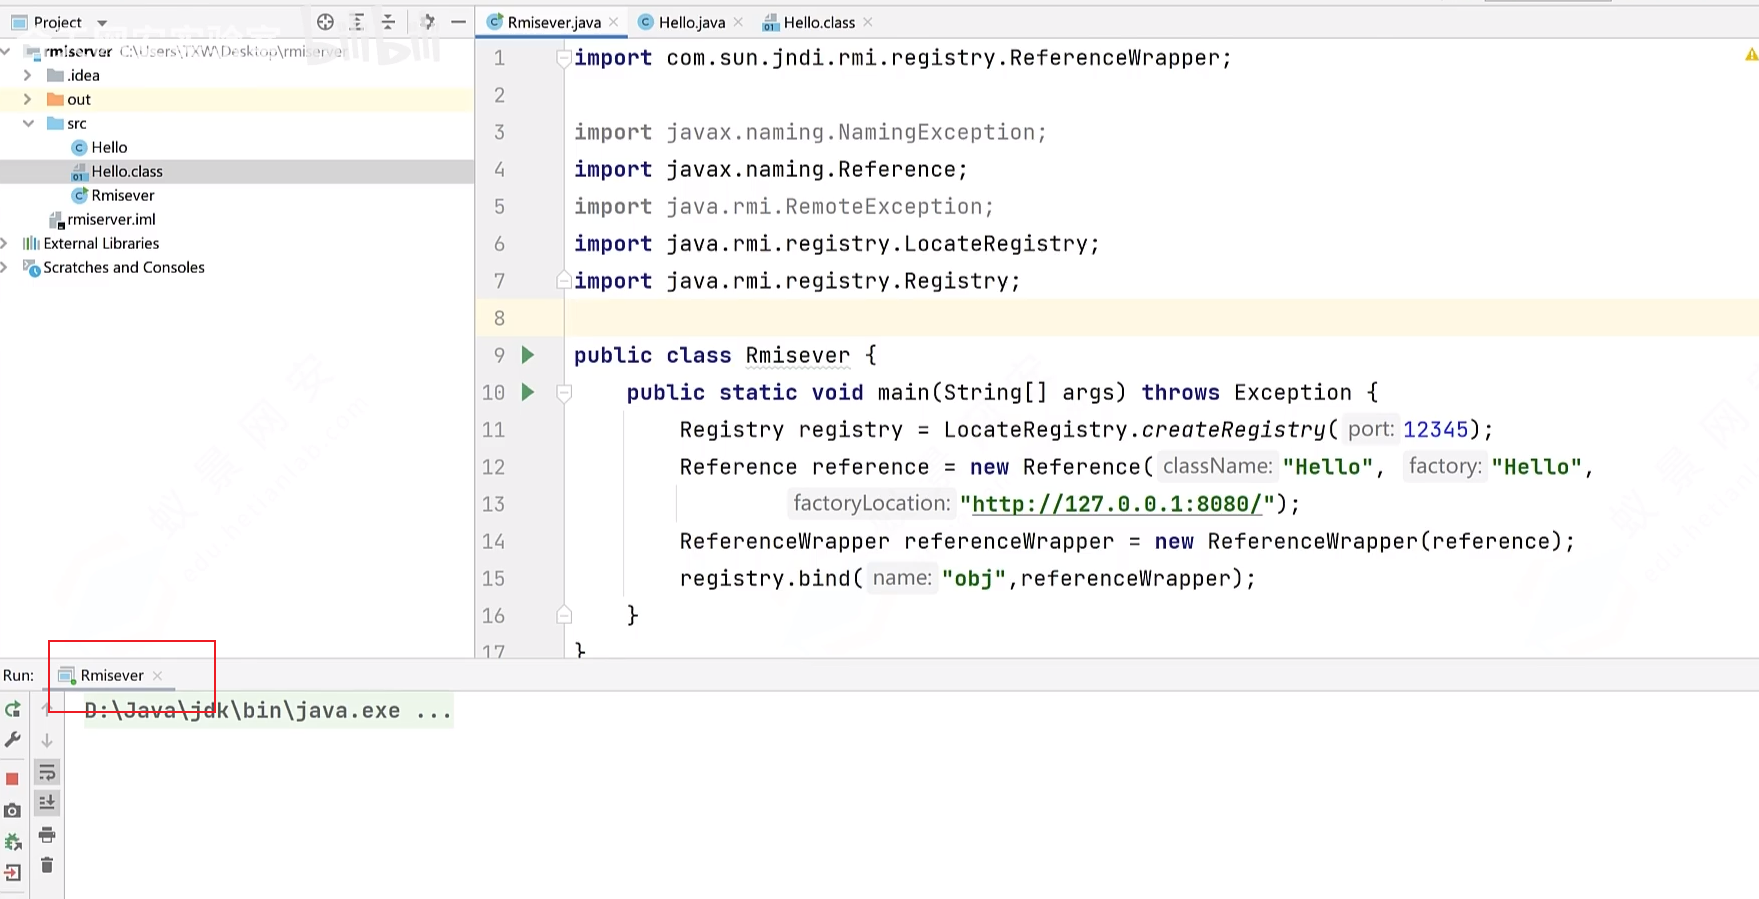The width and height of the screenshot is (1759, 899).
Task: Locate opened file via crosshair icon
Action: pyautogui.click(x=325, y=22)
